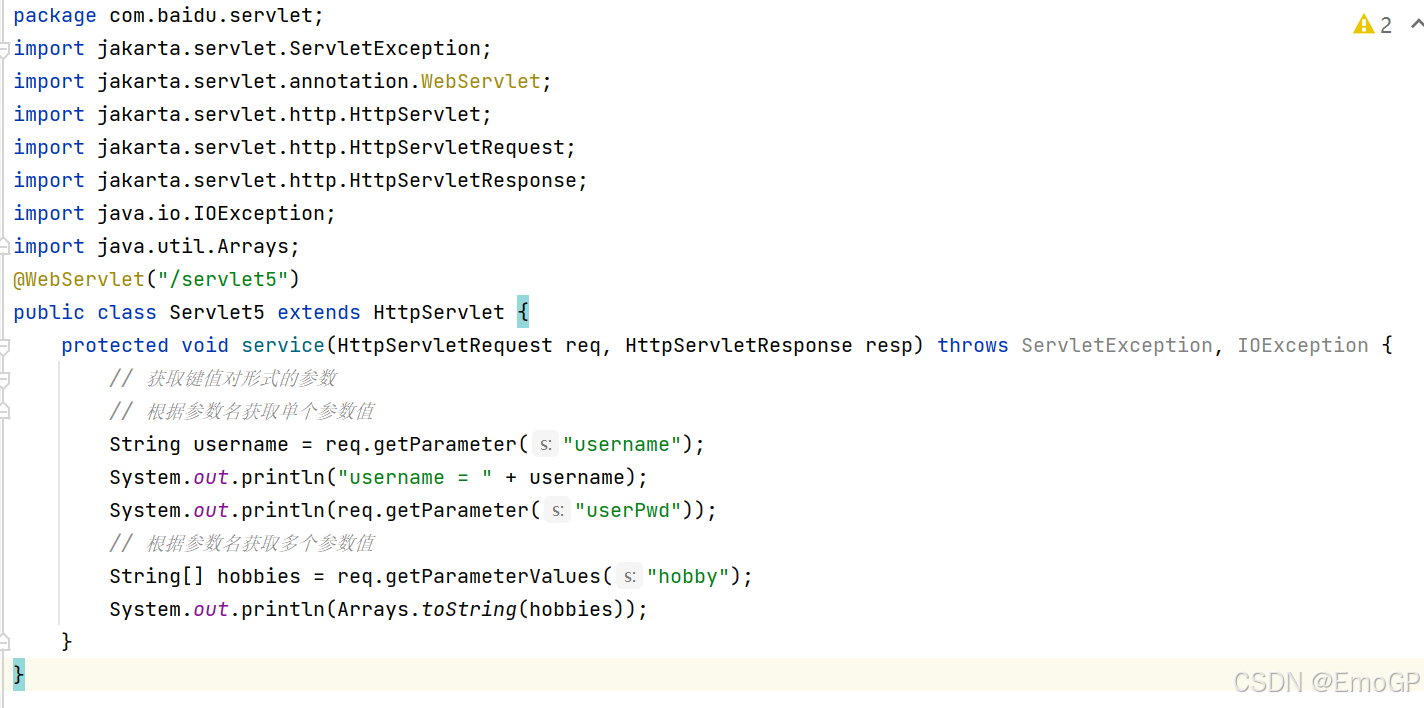Collapse the service method fold marker
Viewport: 1424px width, 708px height.
click(5, 345)
